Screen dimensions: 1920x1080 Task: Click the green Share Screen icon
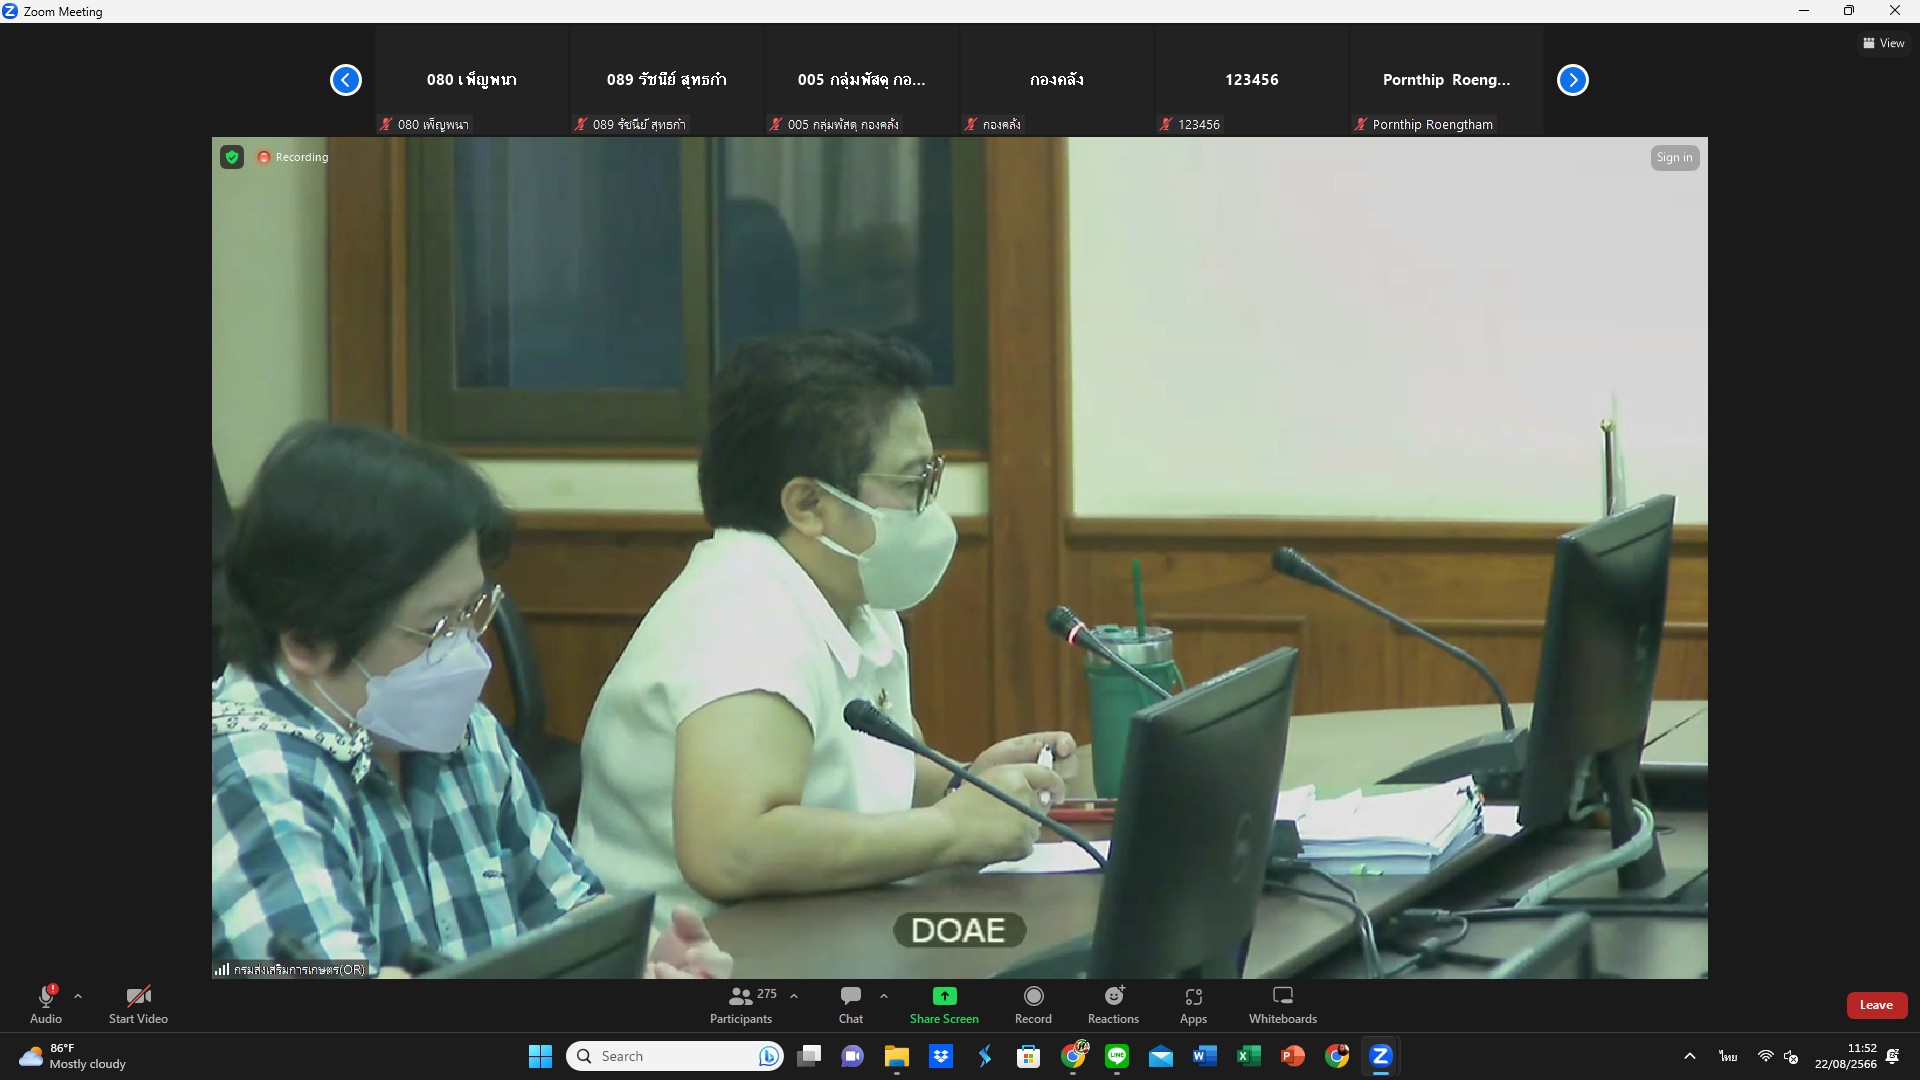pos(944,996)
